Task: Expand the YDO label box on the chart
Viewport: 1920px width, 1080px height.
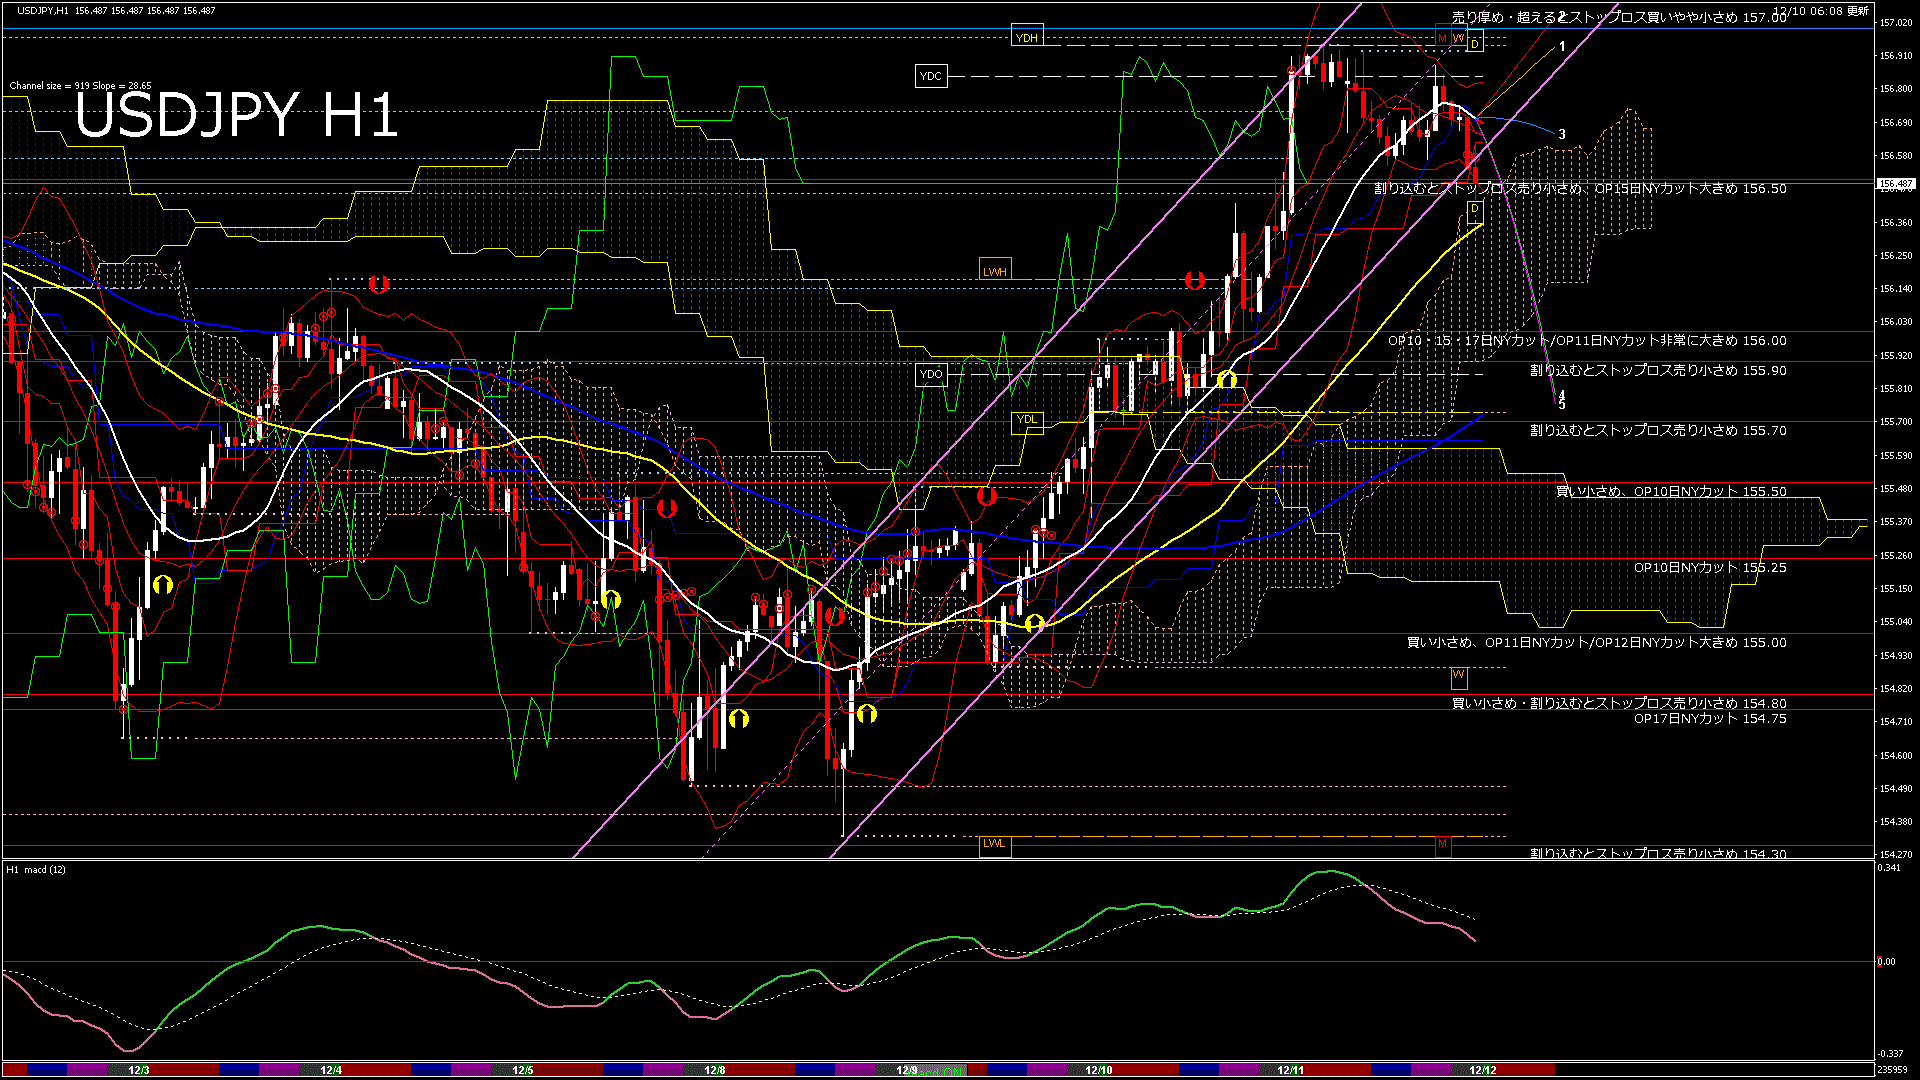Action: [932, 374]
